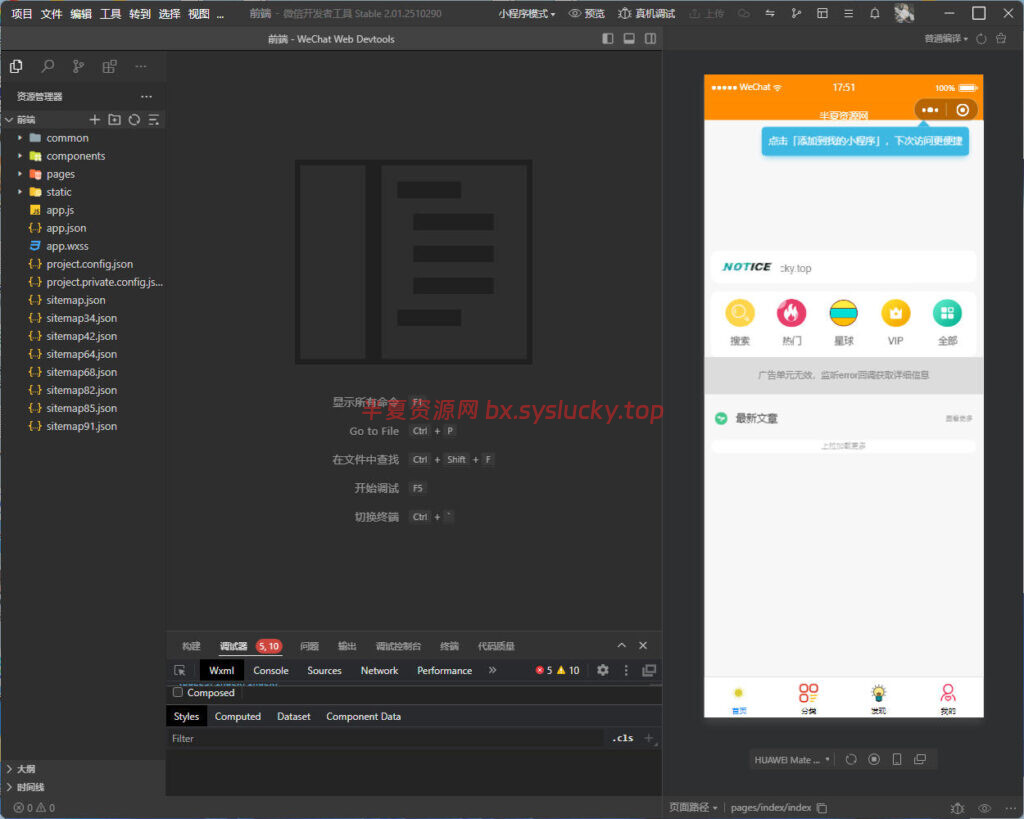Tap the VIP crown icon
The width and height of the screenshot is (1024, 819).
tap(895, 313)
